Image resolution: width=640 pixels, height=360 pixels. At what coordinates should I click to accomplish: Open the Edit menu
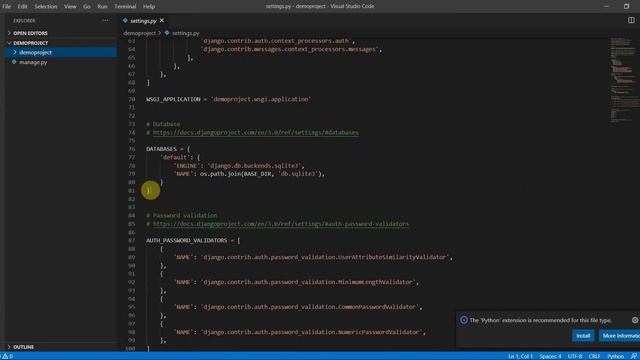pyautogui.click(x=22, y=7)
